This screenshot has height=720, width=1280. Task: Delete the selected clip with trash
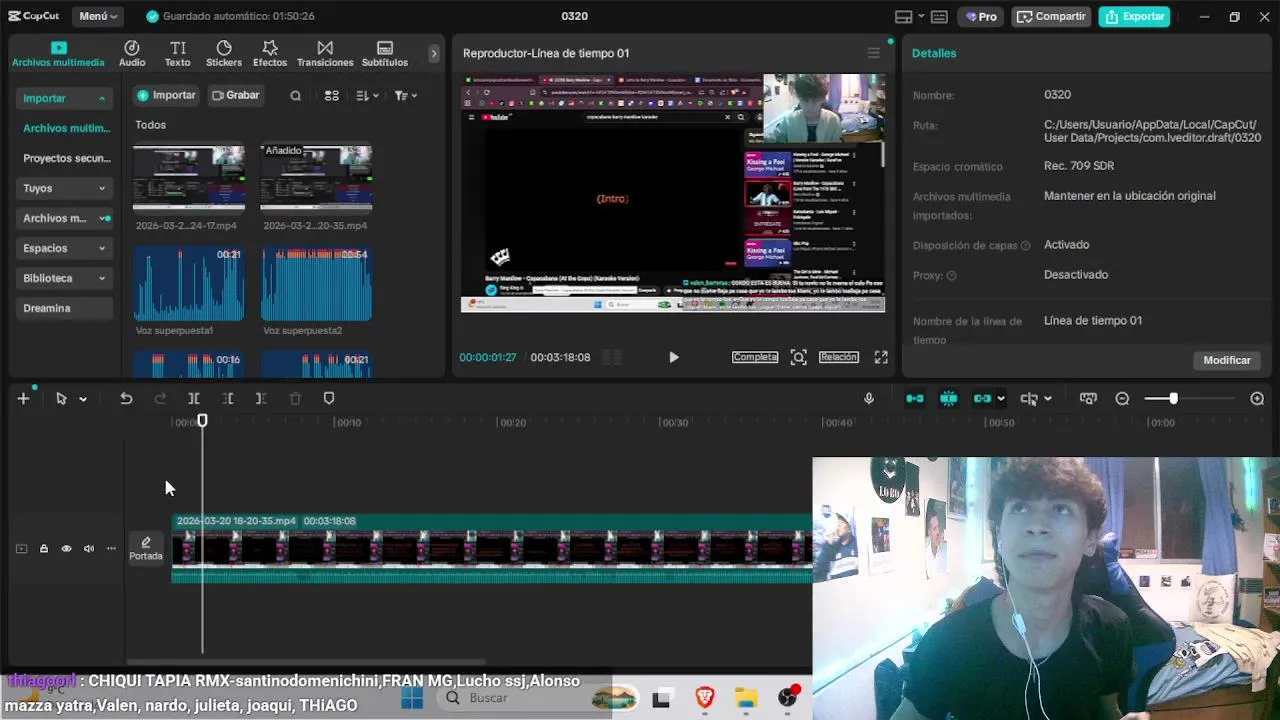click(295, 398)
